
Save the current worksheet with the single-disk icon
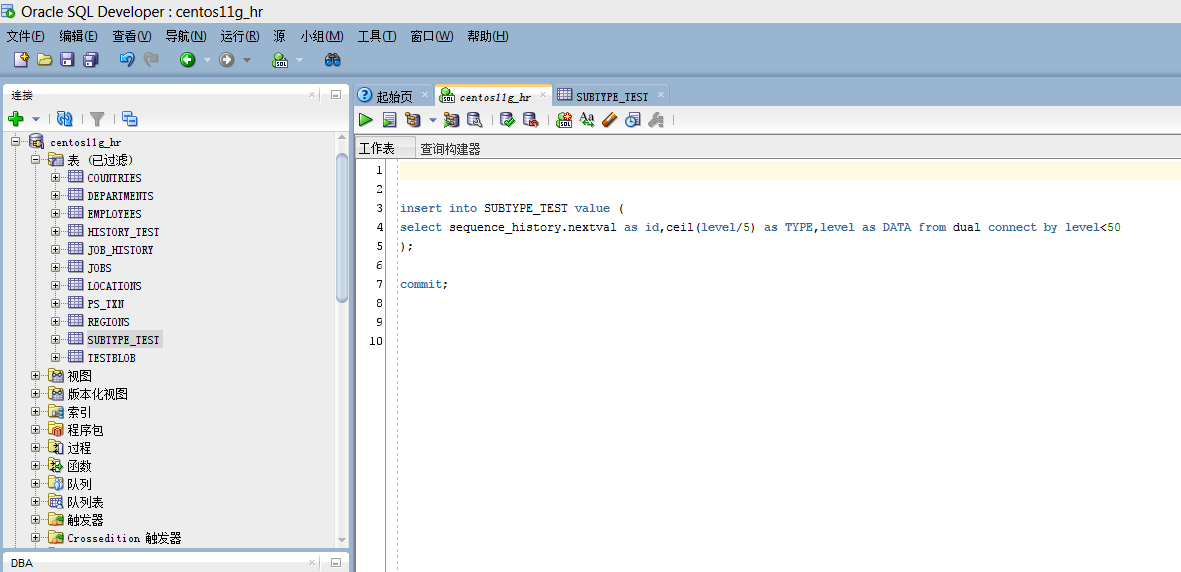[67, 60]
